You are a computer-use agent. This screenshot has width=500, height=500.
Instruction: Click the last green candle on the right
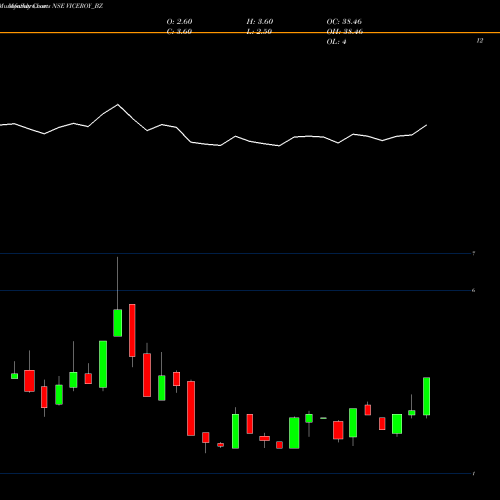coord(426,396)
